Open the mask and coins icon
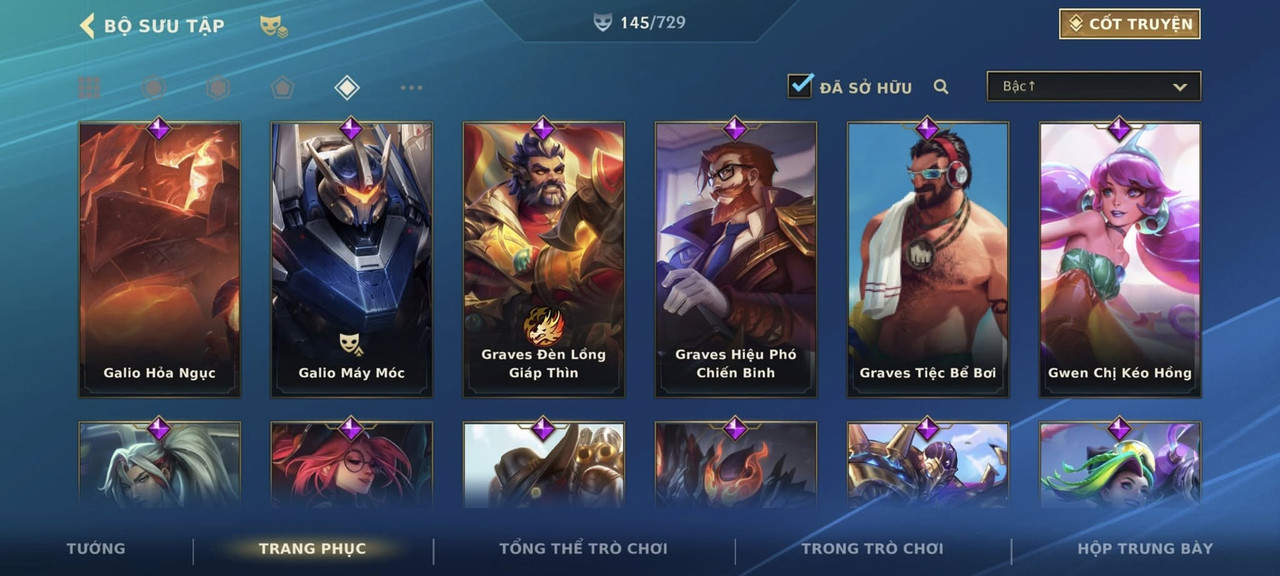 click(x=274, y=26)
